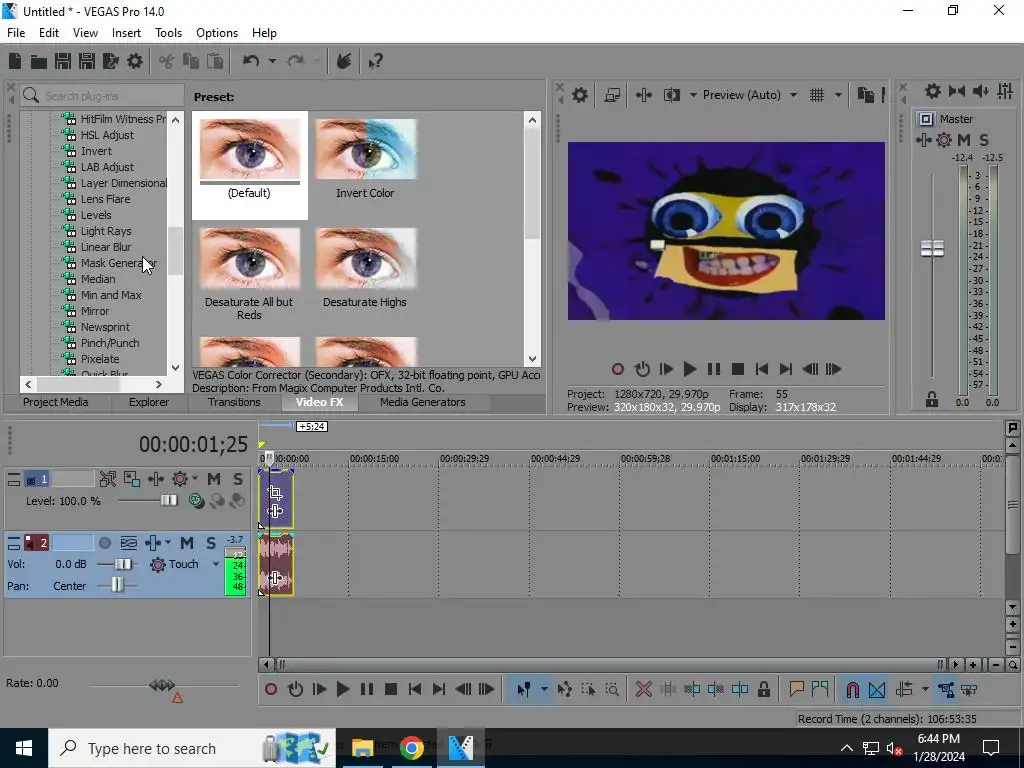Click the Delete red X in edit toolbar

coord(643,690)
